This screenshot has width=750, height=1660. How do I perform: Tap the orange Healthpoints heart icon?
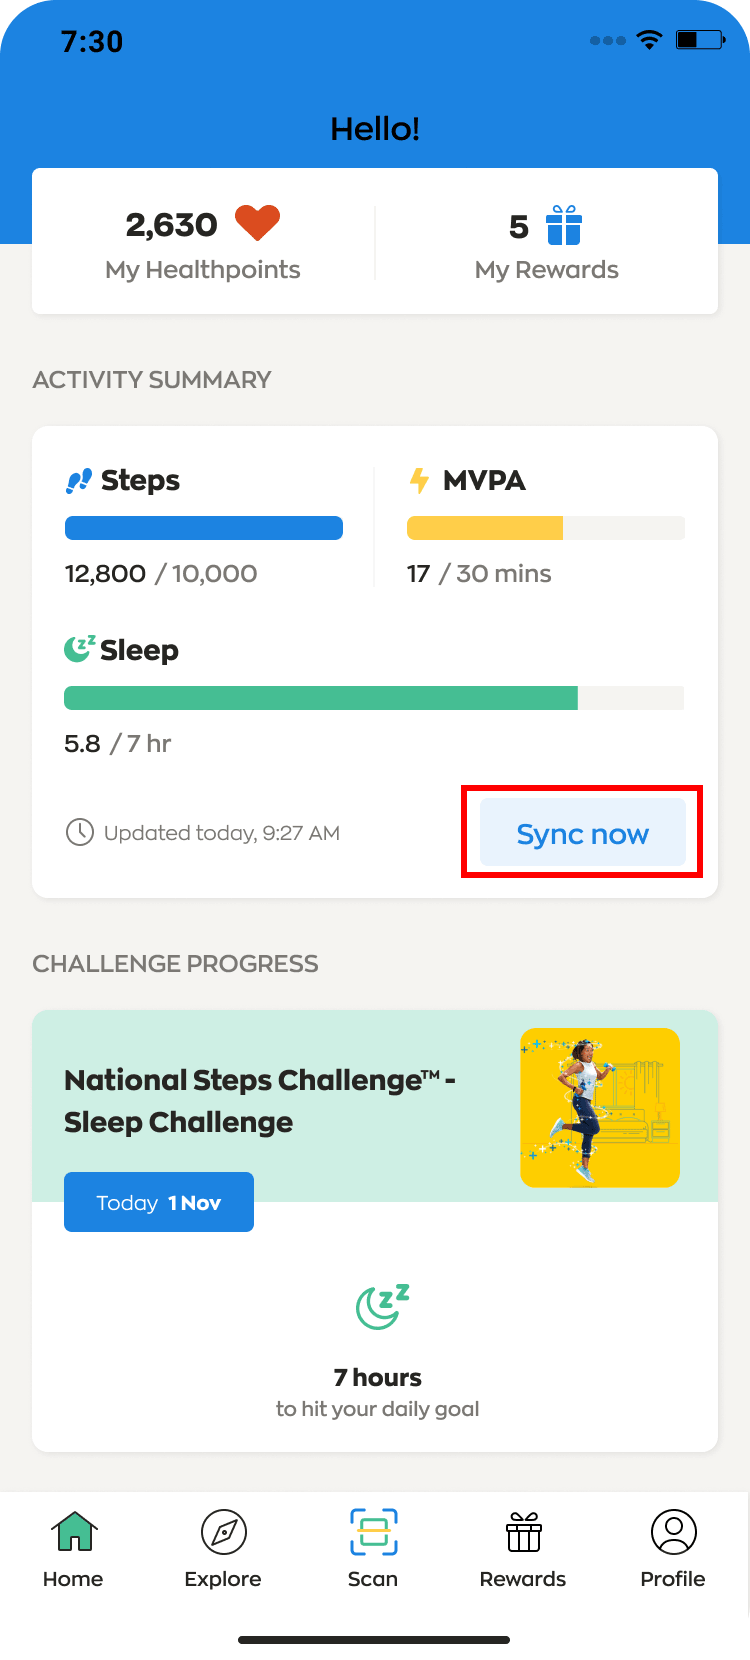pyautogui.click(x=257, y=223)
